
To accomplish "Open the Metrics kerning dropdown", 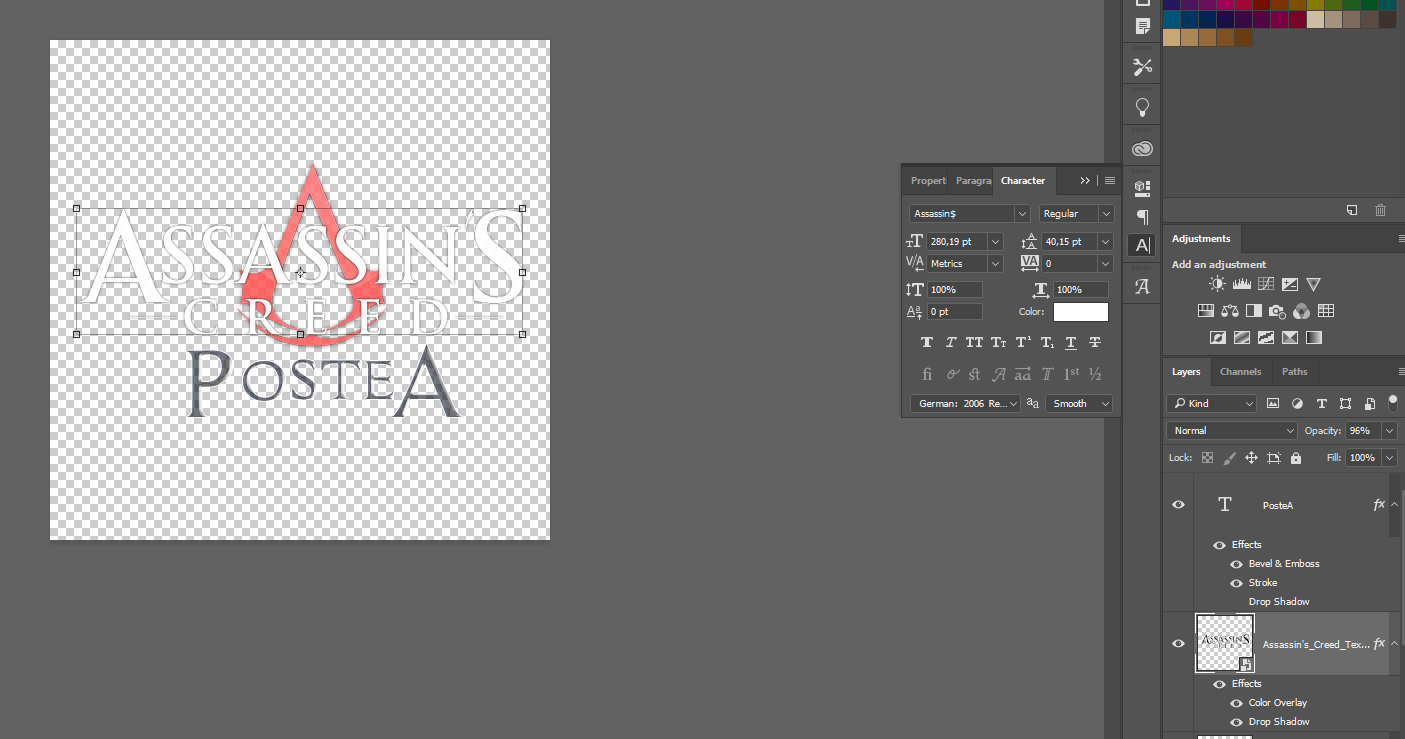I will pyautogui.click(x=995, y=264).
